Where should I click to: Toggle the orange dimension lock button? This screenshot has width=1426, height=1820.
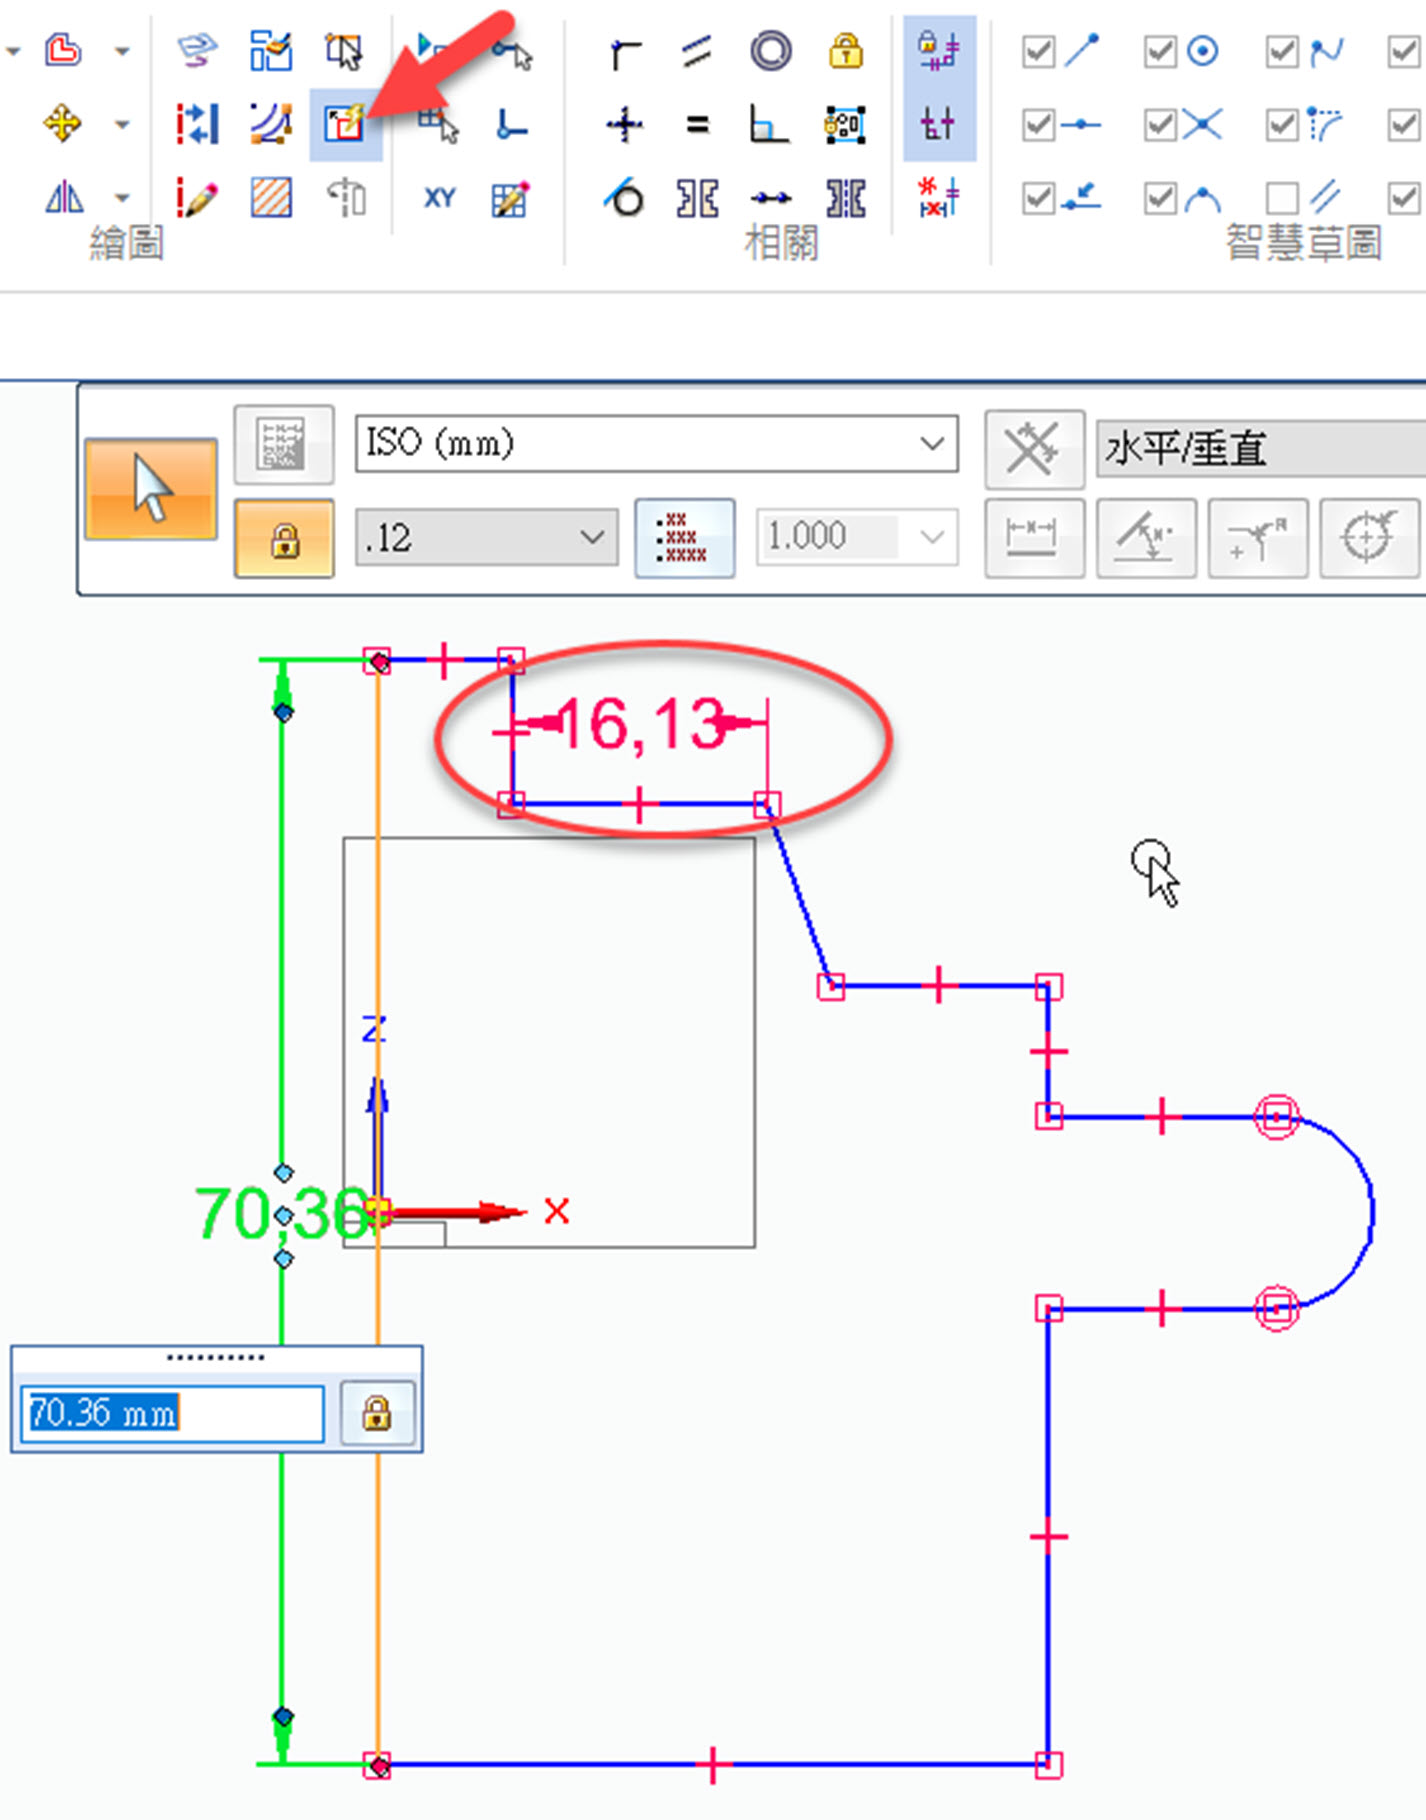pyautogui.click(x=284, y=539)
